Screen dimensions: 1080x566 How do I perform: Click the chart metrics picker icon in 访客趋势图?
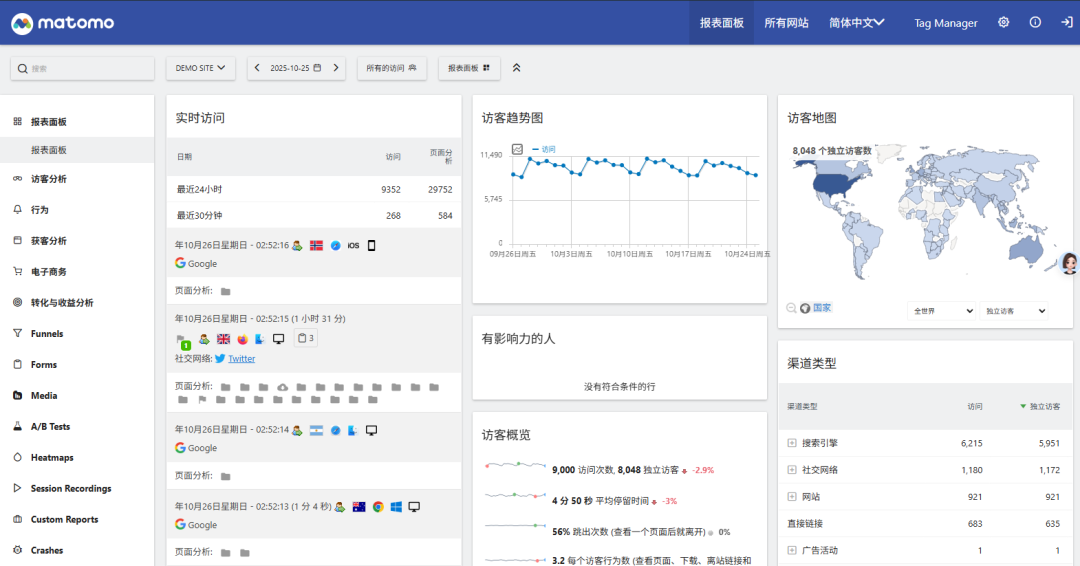[517, 149]
